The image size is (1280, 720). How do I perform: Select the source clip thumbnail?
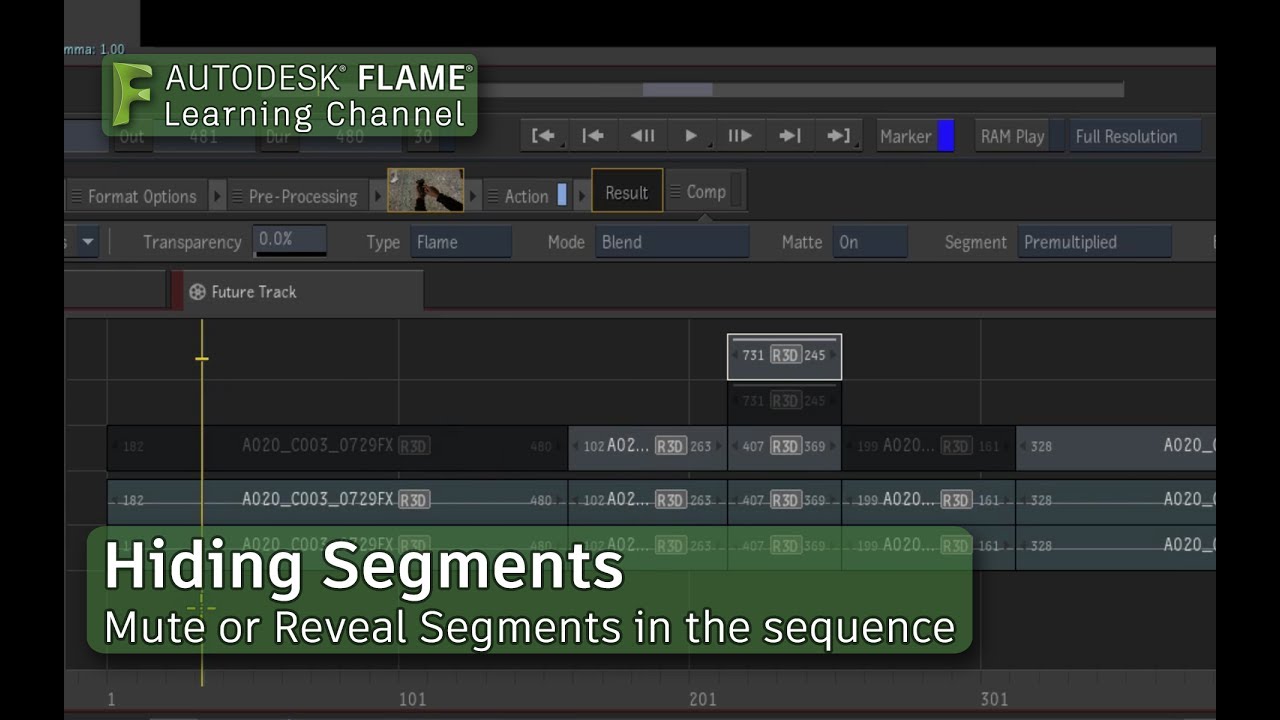[x=426, y=190]
